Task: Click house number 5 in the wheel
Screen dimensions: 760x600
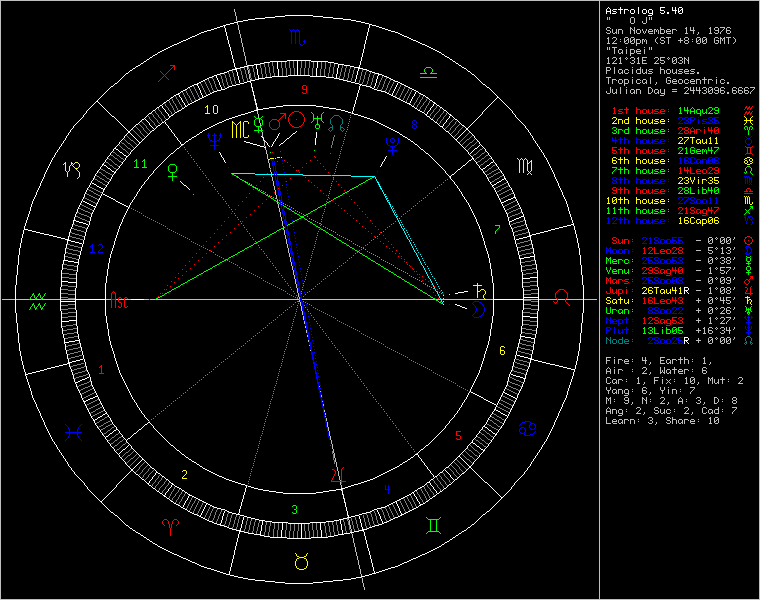Action: 458,435
